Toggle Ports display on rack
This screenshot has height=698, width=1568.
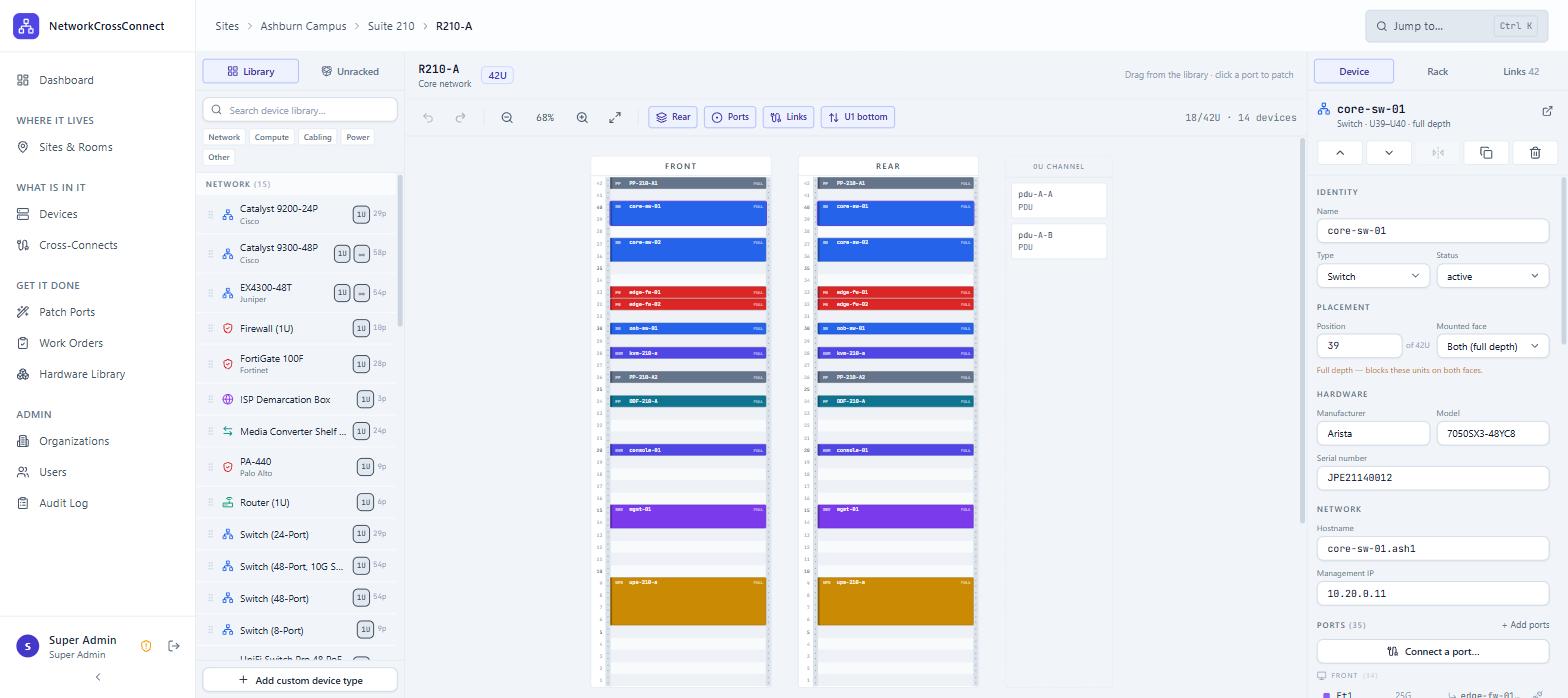(x=730, y=117)
